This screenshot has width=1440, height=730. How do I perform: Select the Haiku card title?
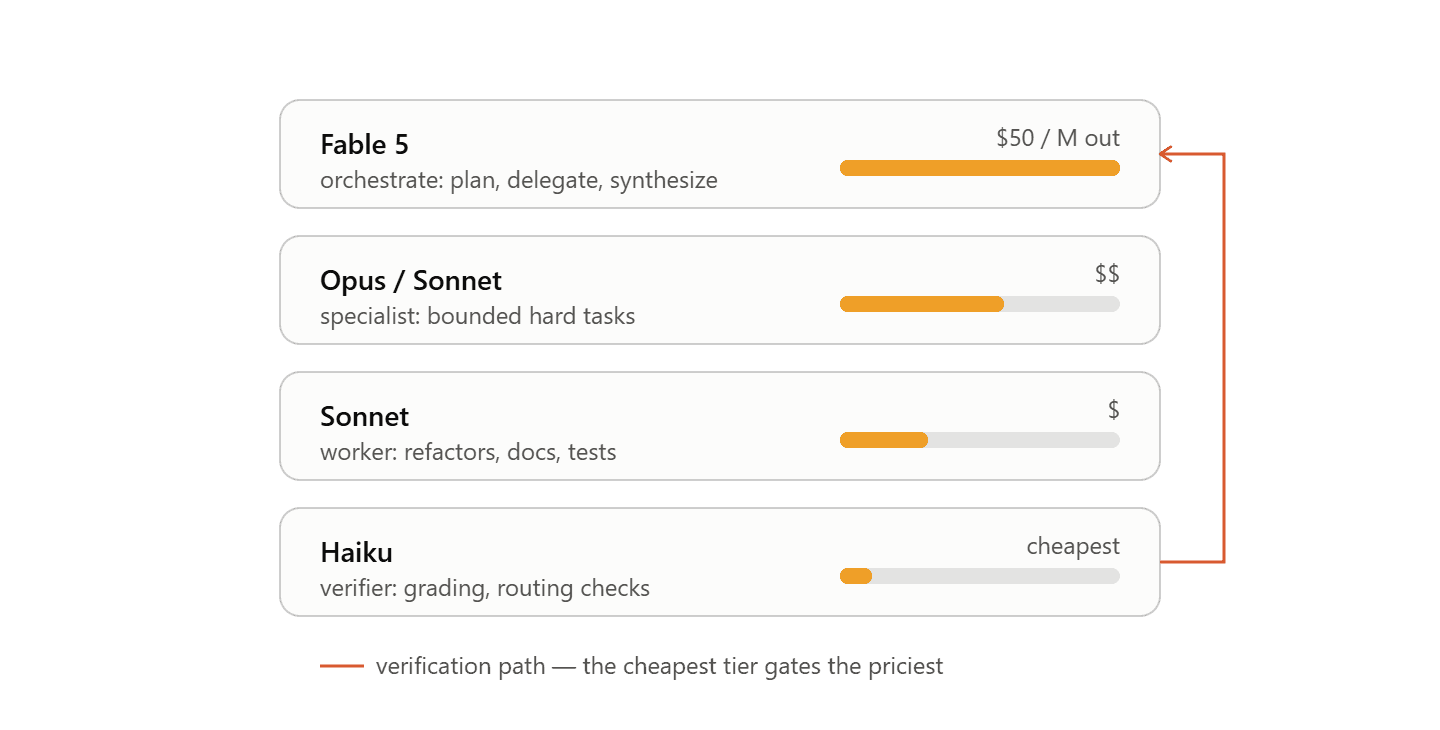coord(356,552)
